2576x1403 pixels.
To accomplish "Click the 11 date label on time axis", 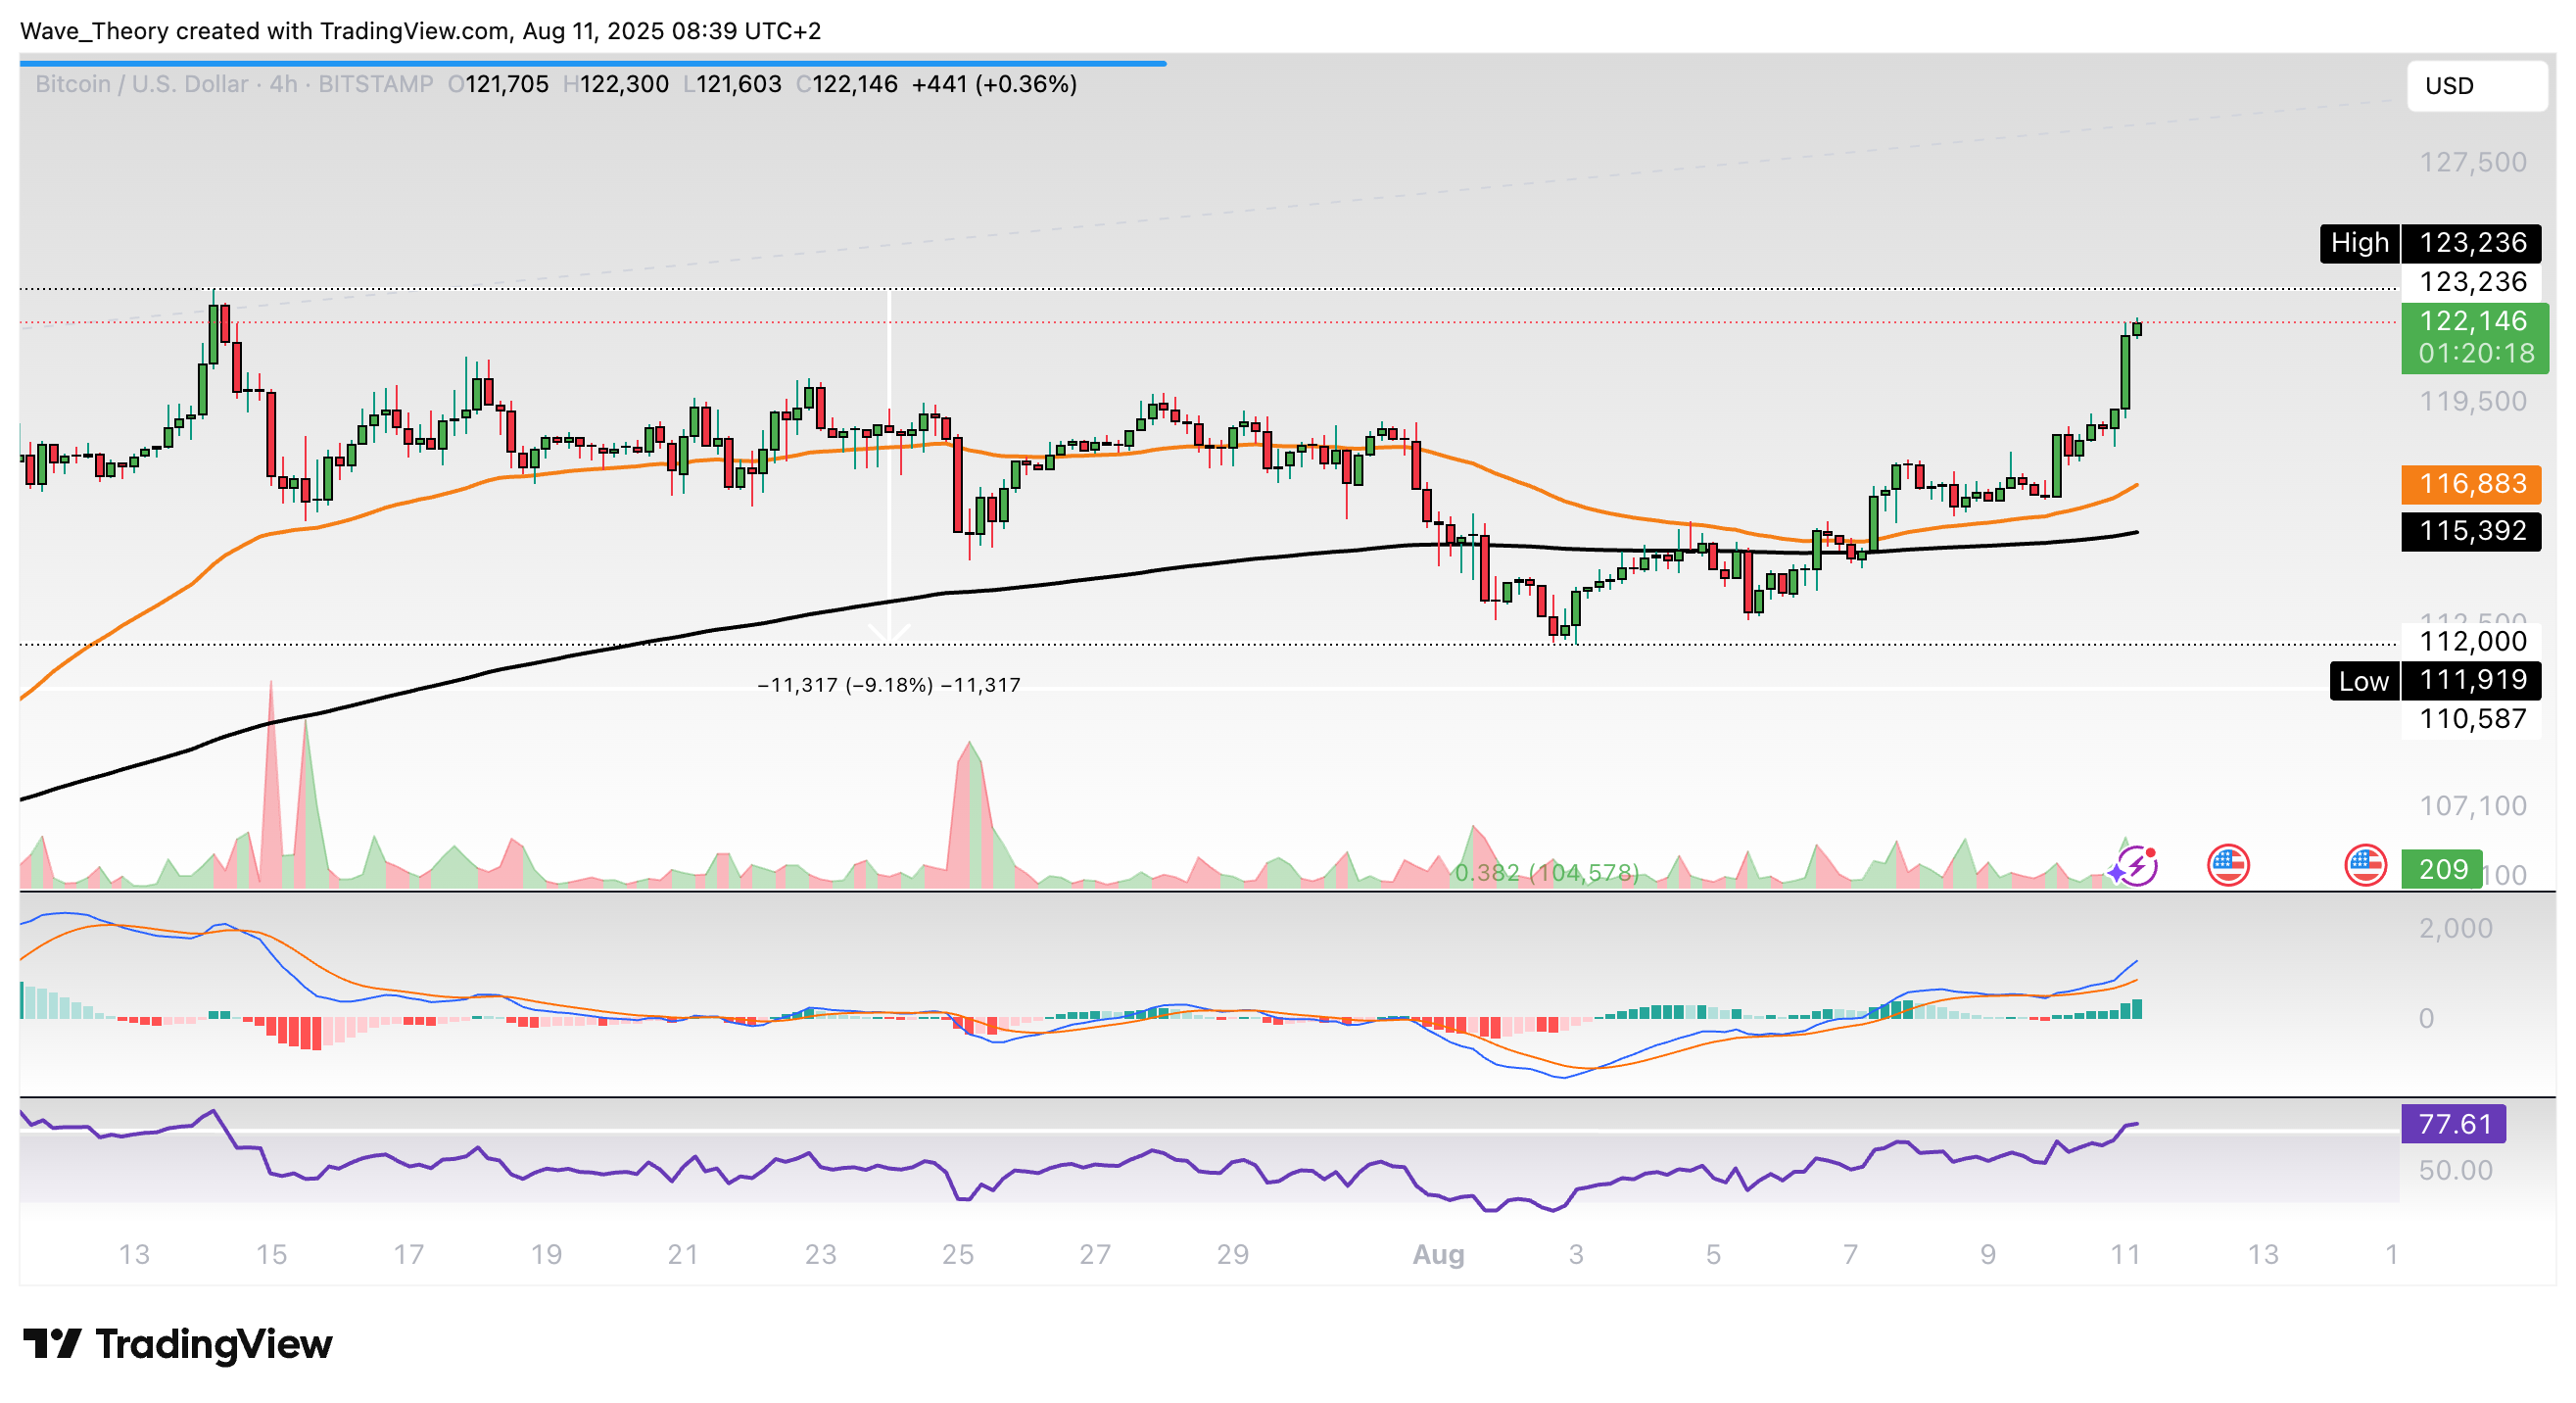I will point(2125,1254).
